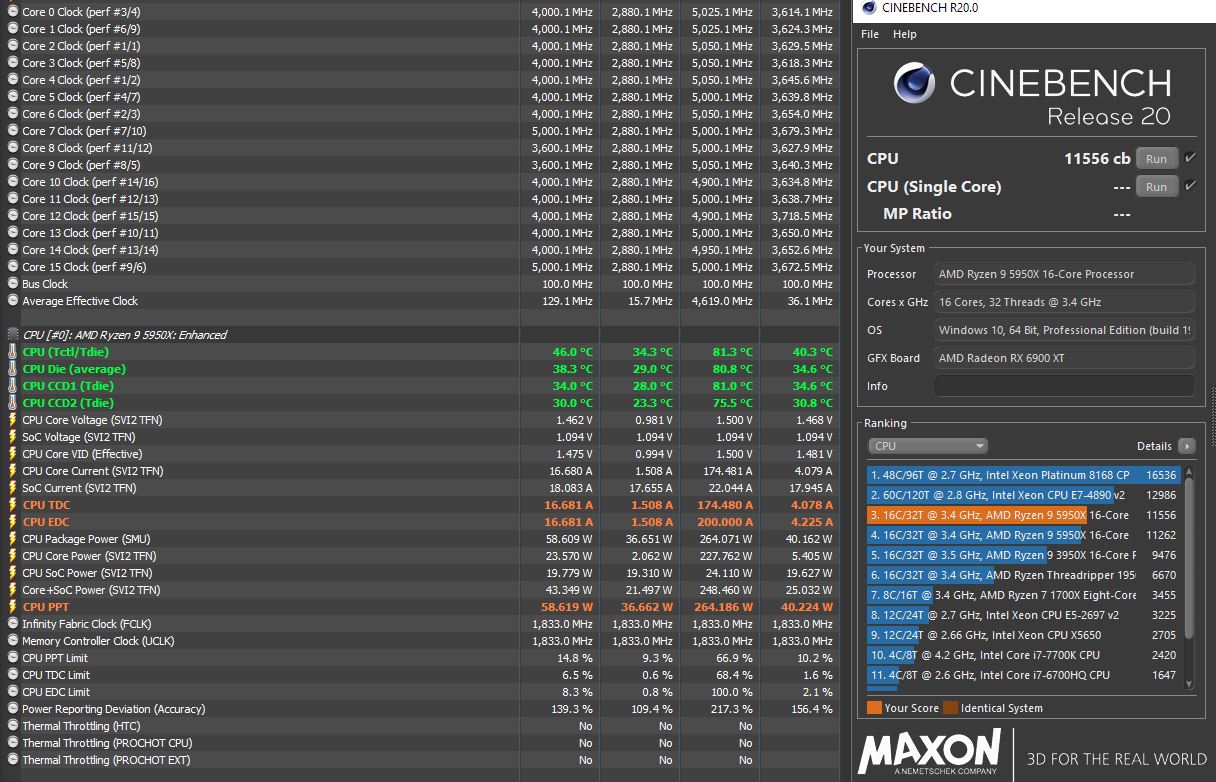Open the Ranking CPU dropdown

coord(927,446)
